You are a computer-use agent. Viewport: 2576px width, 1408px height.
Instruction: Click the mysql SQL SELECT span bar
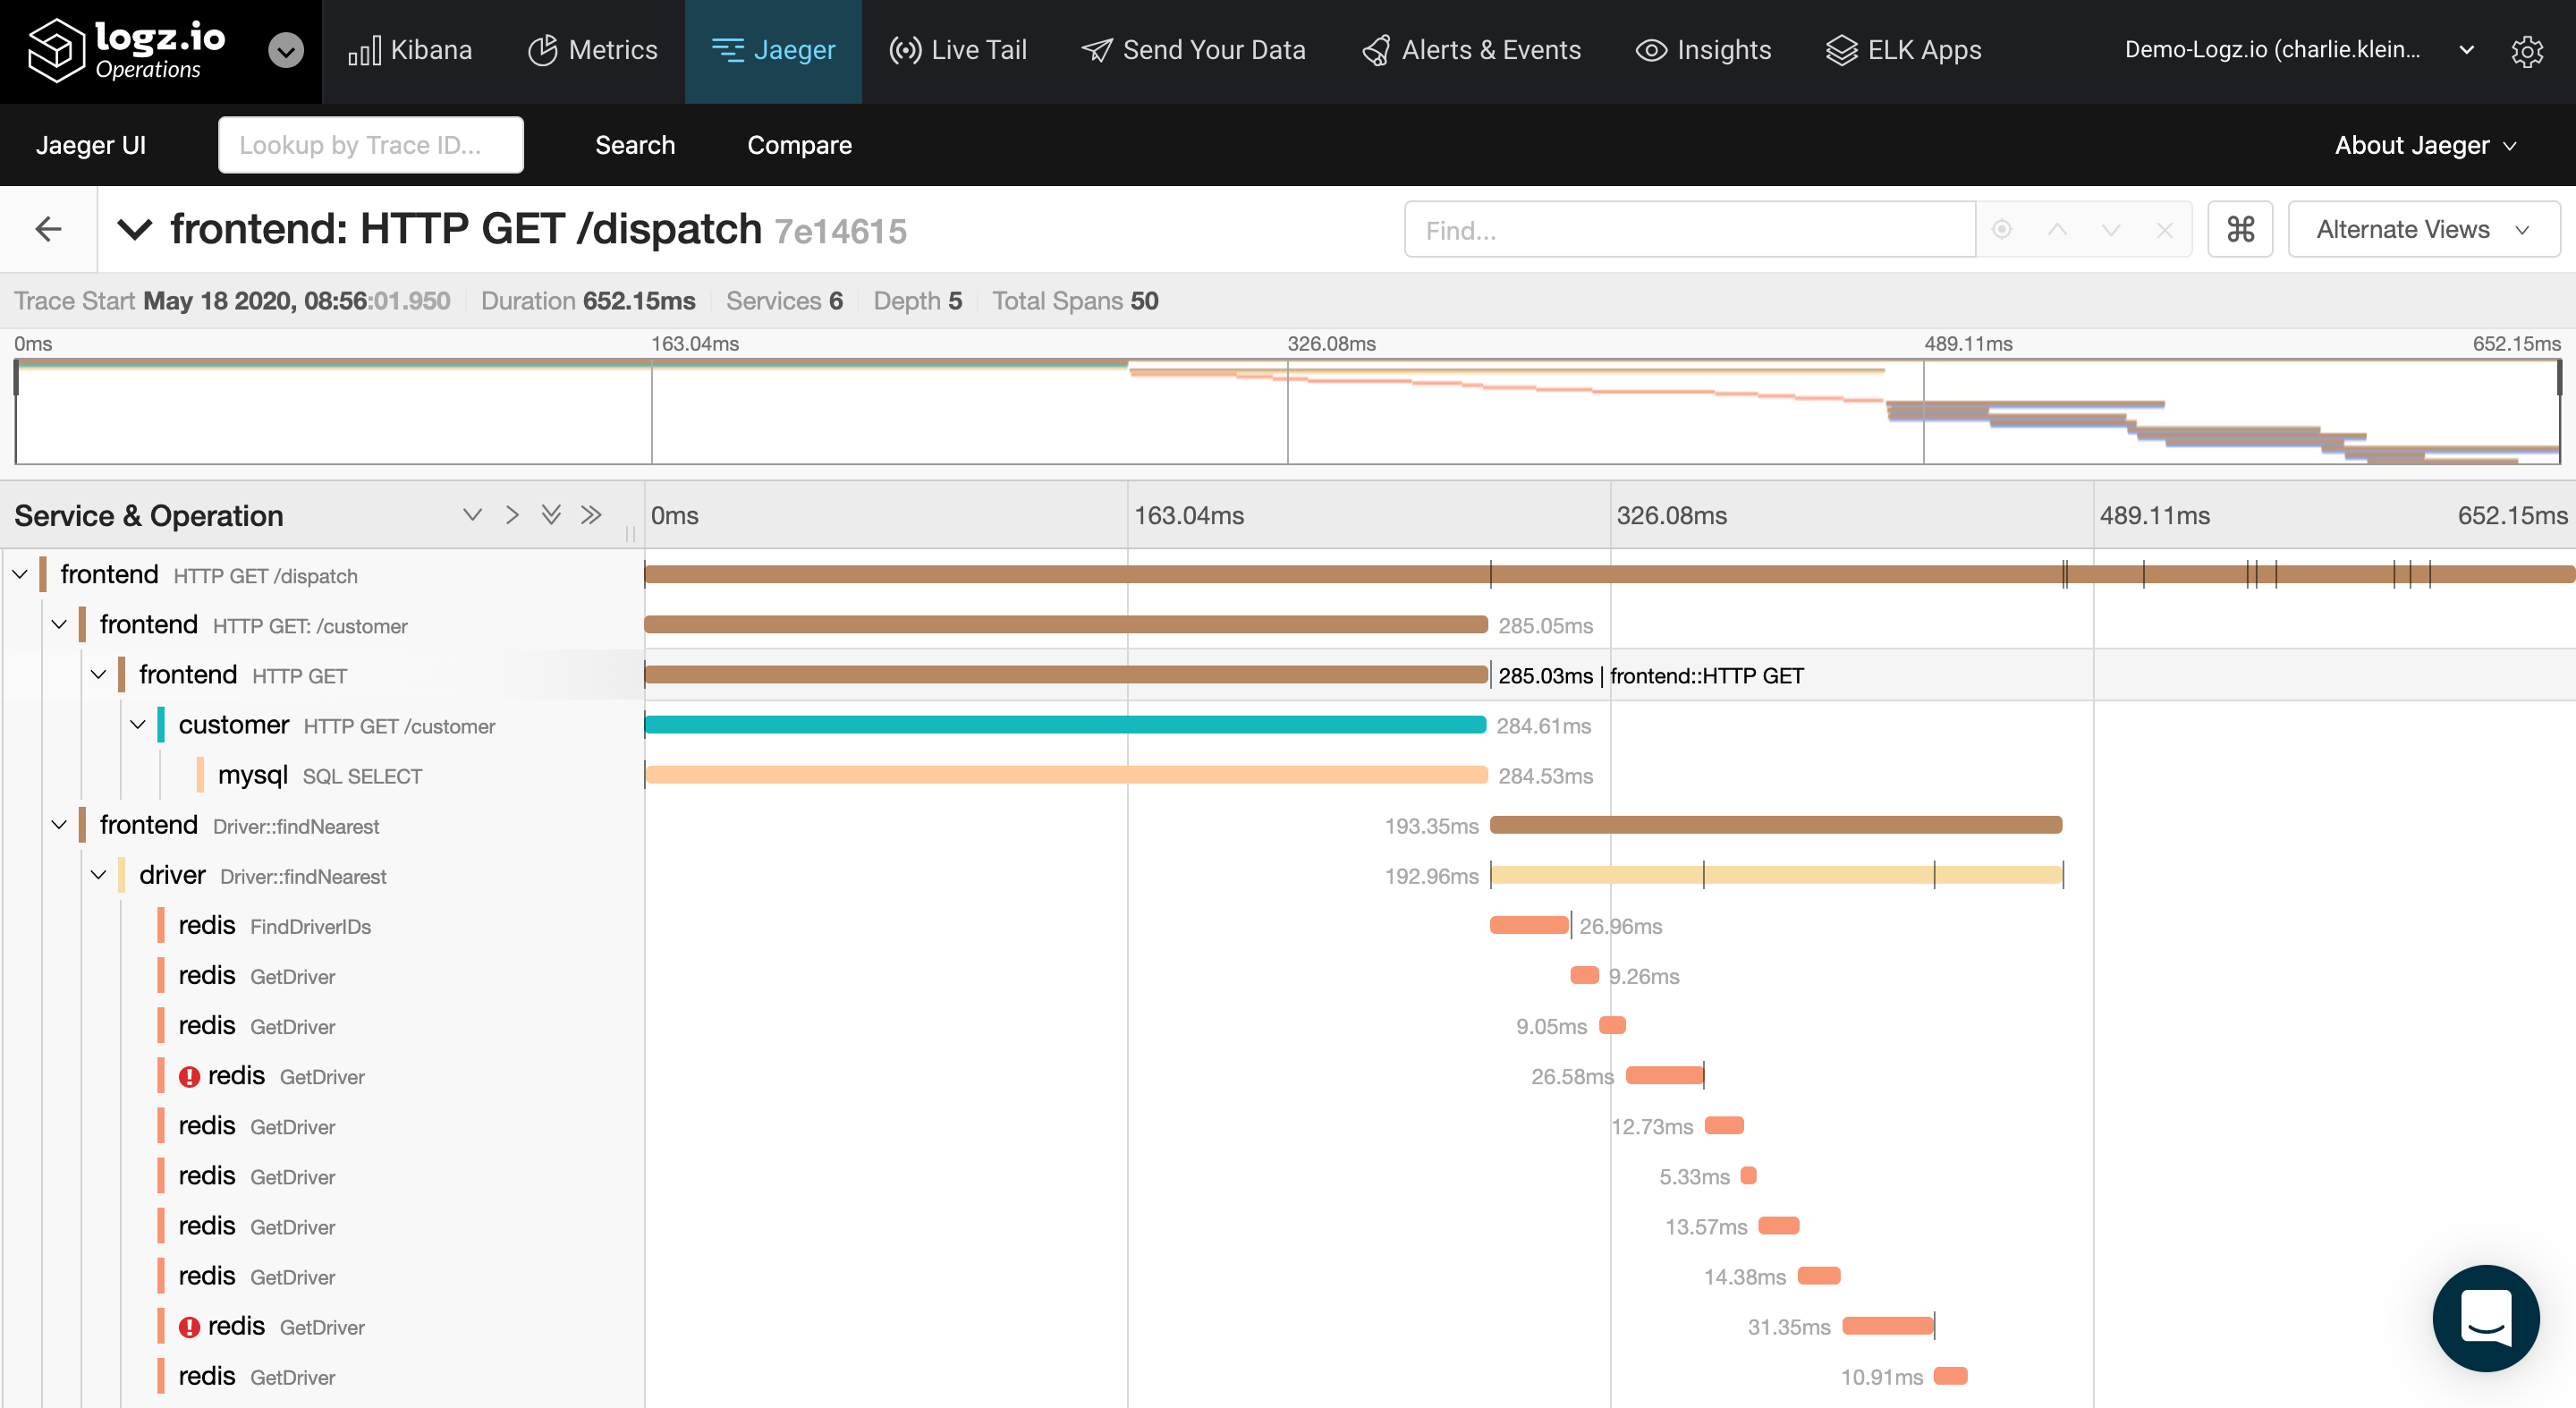click(1066, 774)
